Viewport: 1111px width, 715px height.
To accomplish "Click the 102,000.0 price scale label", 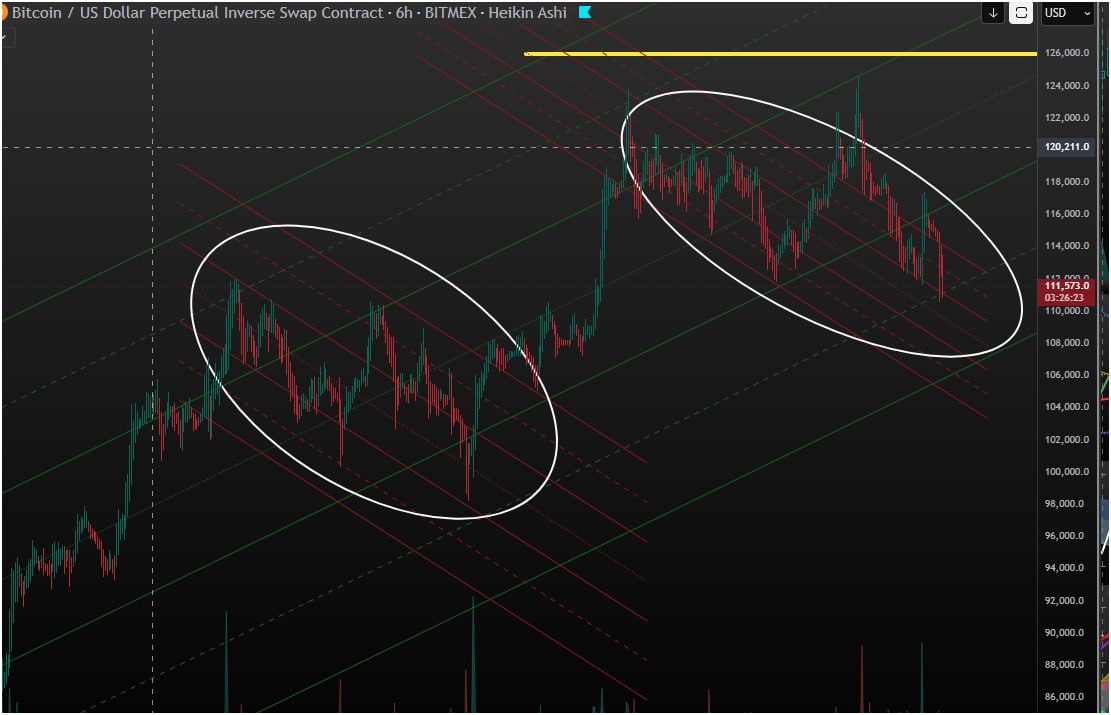I will 1066,439.
